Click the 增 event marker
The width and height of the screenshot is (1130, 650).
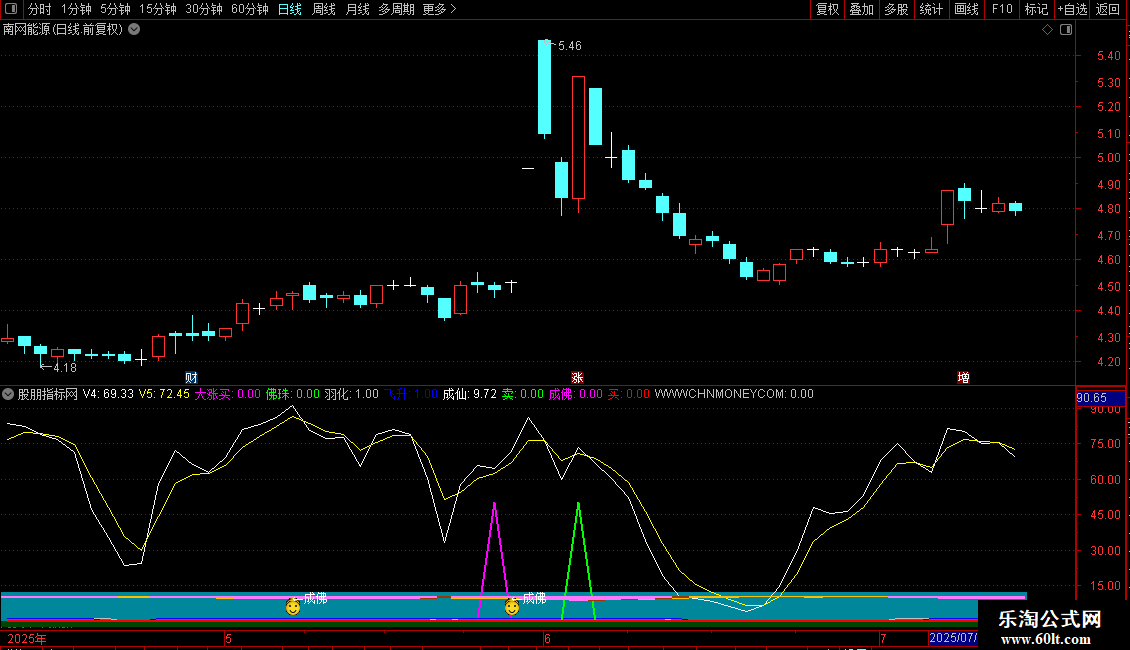963,378
